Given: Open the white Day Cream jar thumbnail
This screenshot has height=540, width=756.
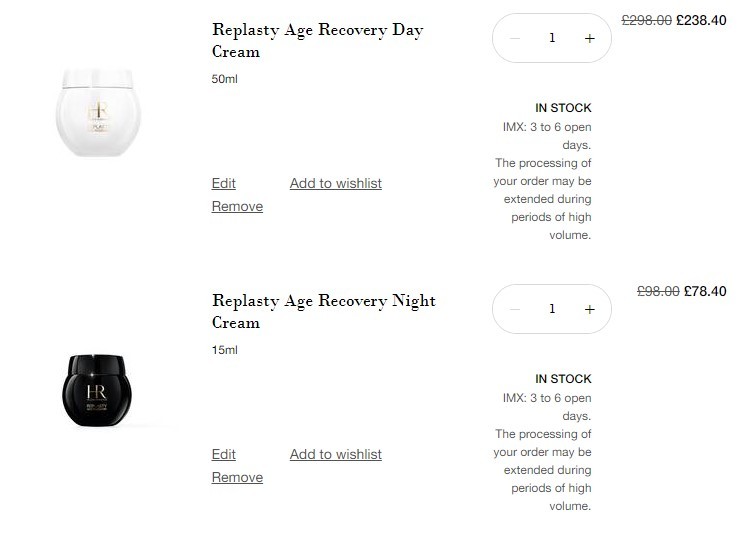Looking at the screenshot, I should [98, 113].
